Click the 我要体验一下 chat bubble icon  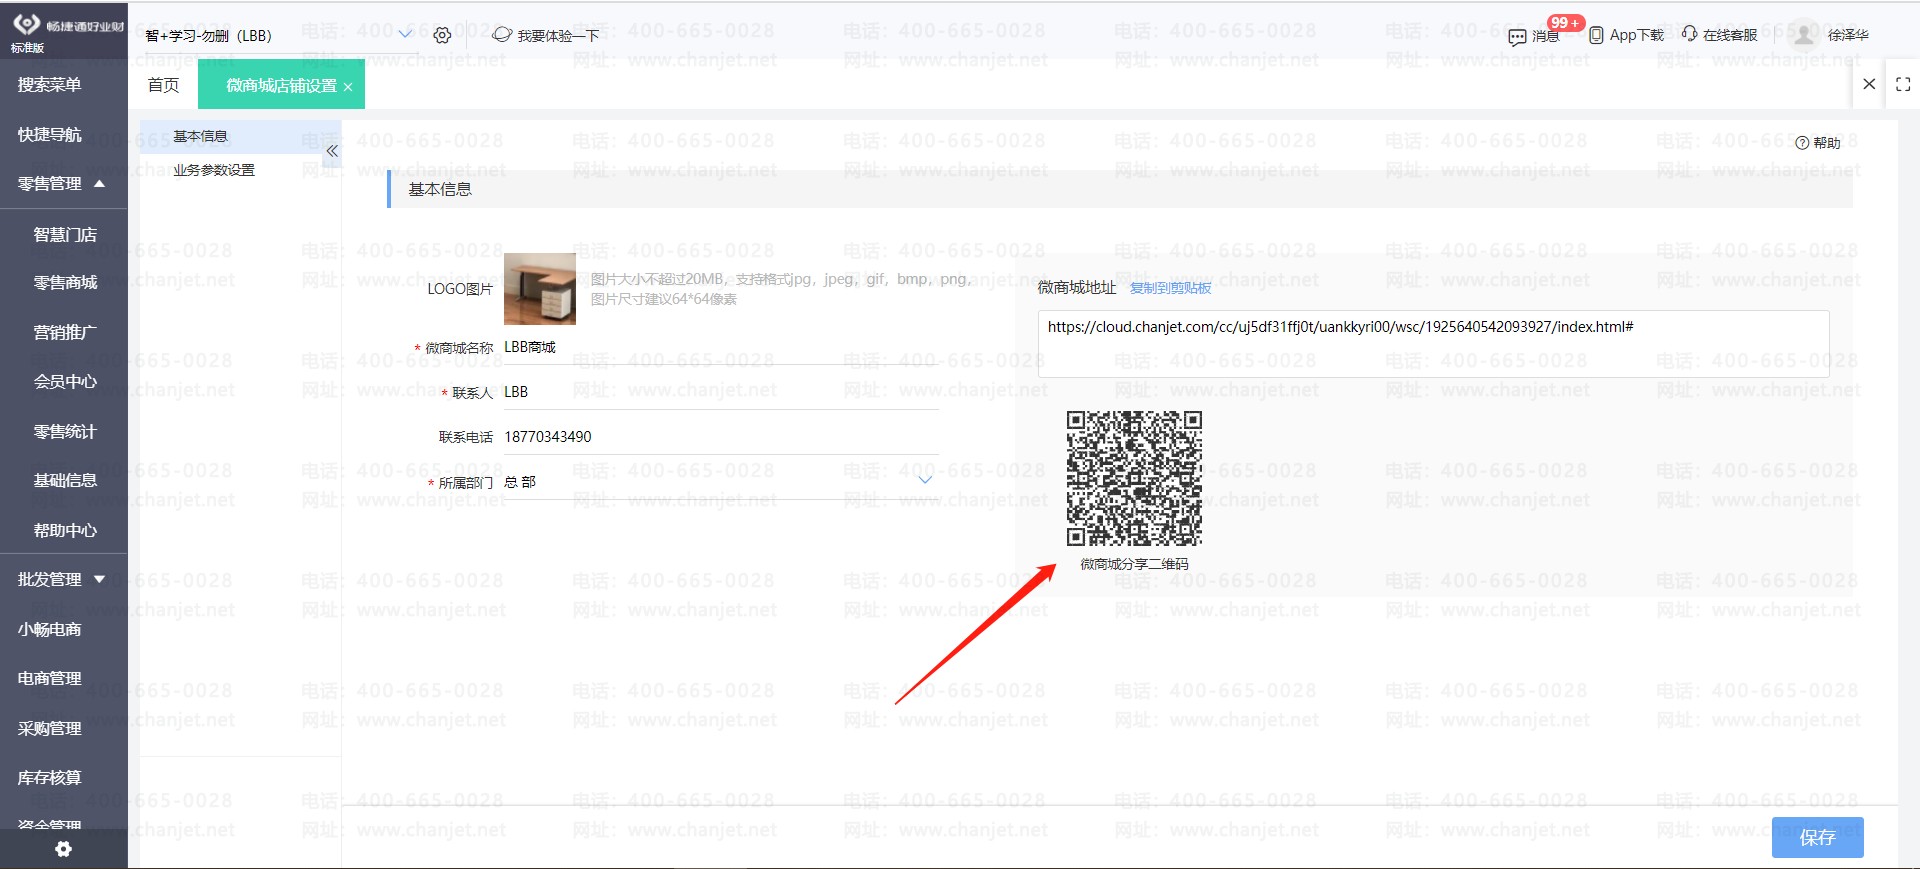point(502,35)
